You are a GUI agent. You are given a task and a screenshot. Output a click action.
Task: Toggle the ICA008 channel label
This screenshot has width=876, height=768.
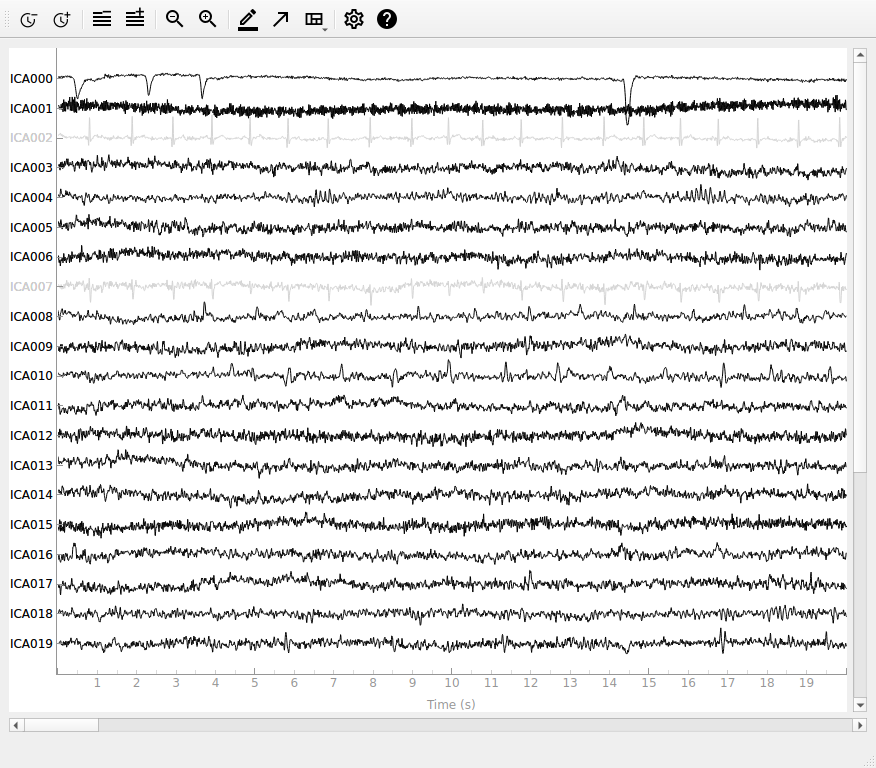31,317
